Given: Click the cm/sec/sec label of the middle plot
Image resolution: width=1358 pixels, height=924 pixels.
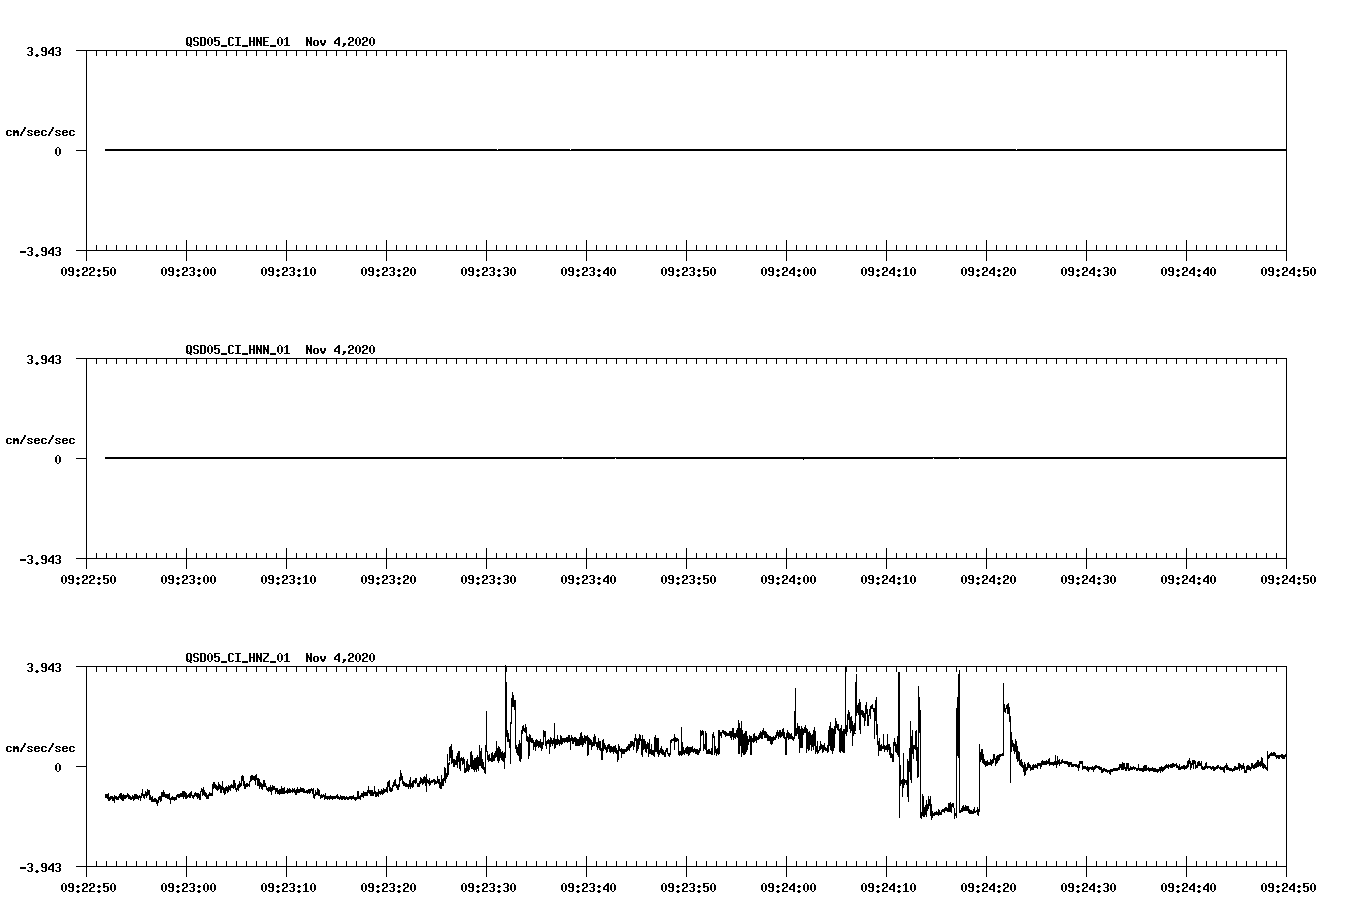Looking at the screenshot, I should pyautogui.click(x=42, y=439).
